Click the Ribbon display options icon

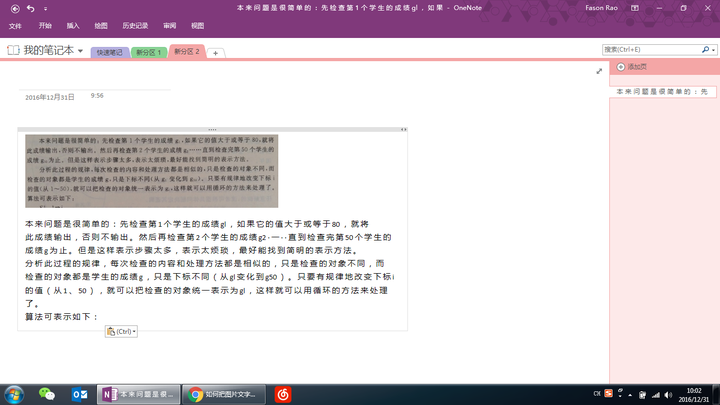coord(635,8)
